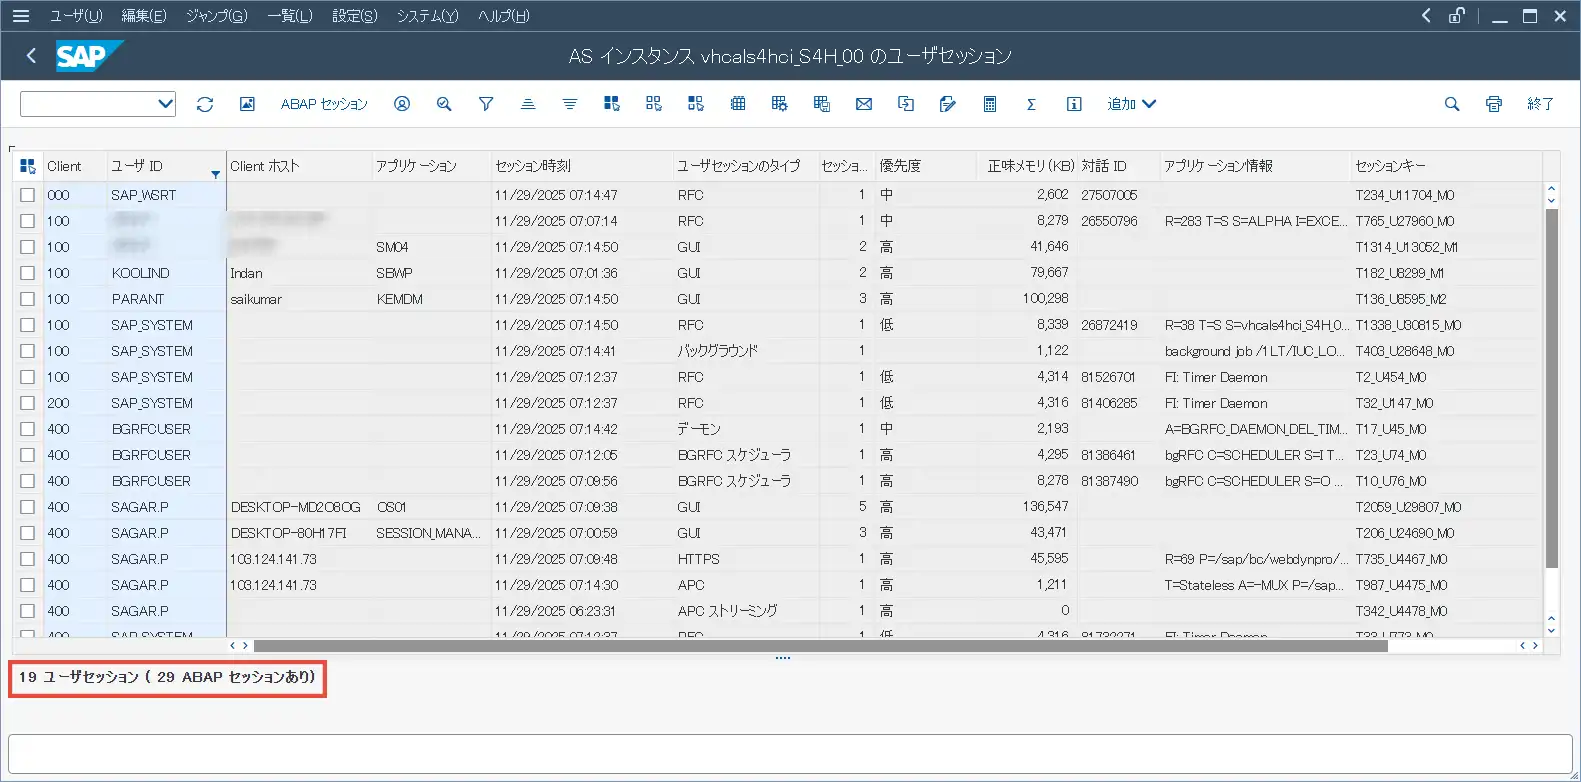
Task: Check the SAGAR.P HTTPS session row
Action: click(28, 559)
